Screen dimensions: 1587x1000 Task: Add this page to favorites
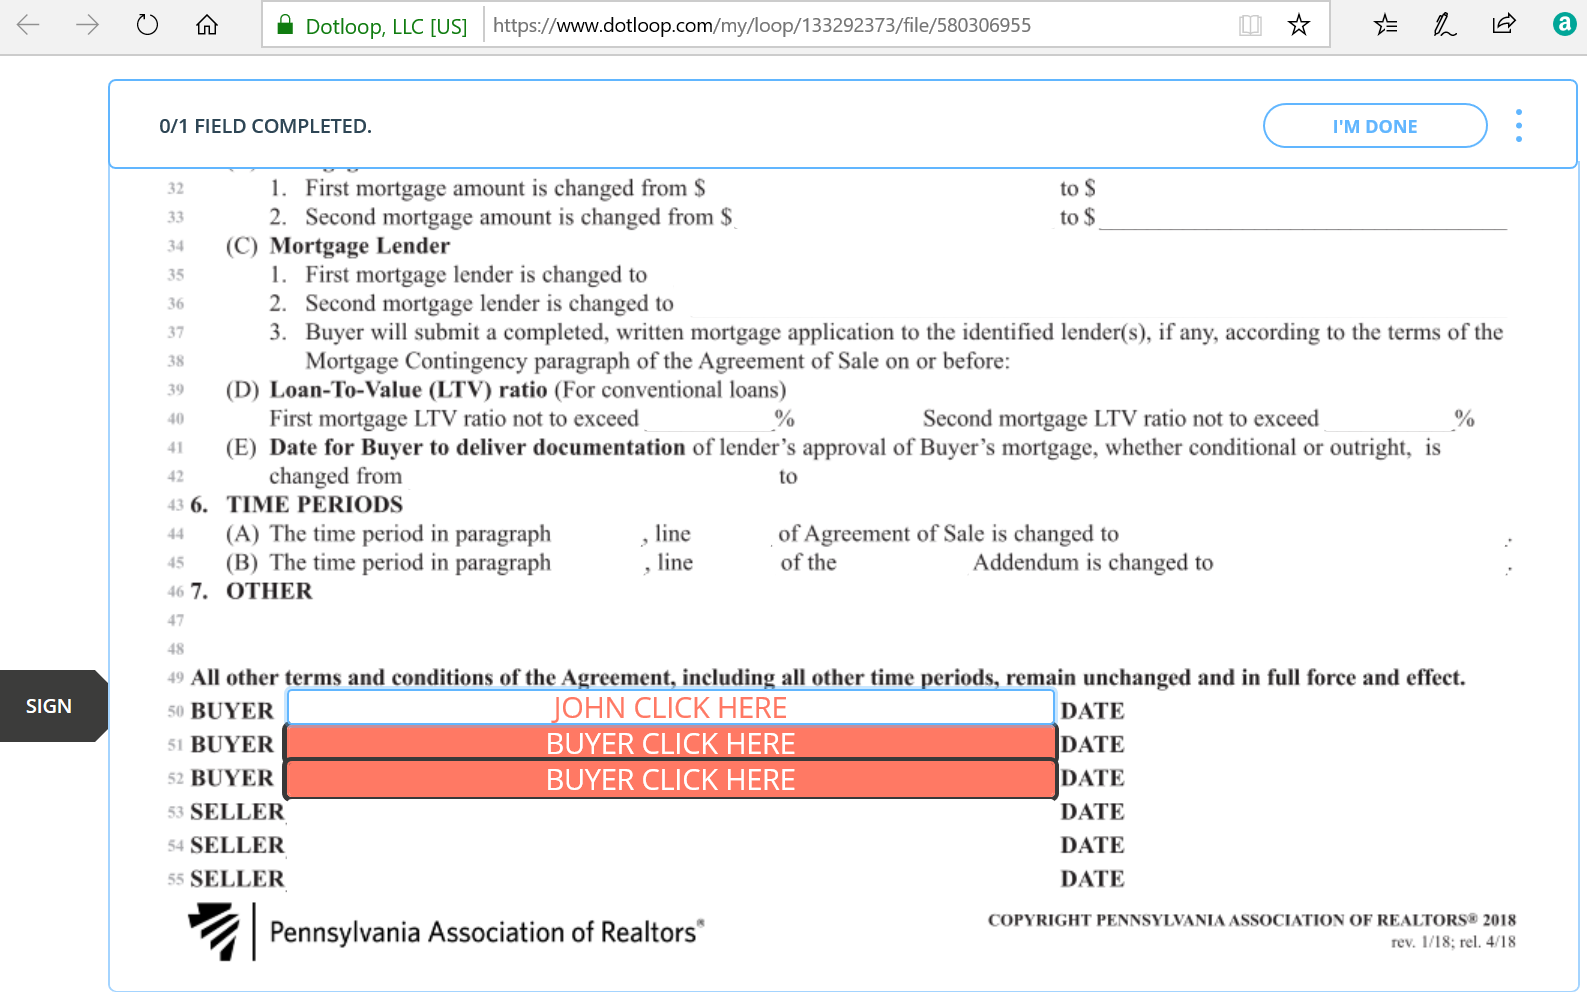pos(1299,25)
